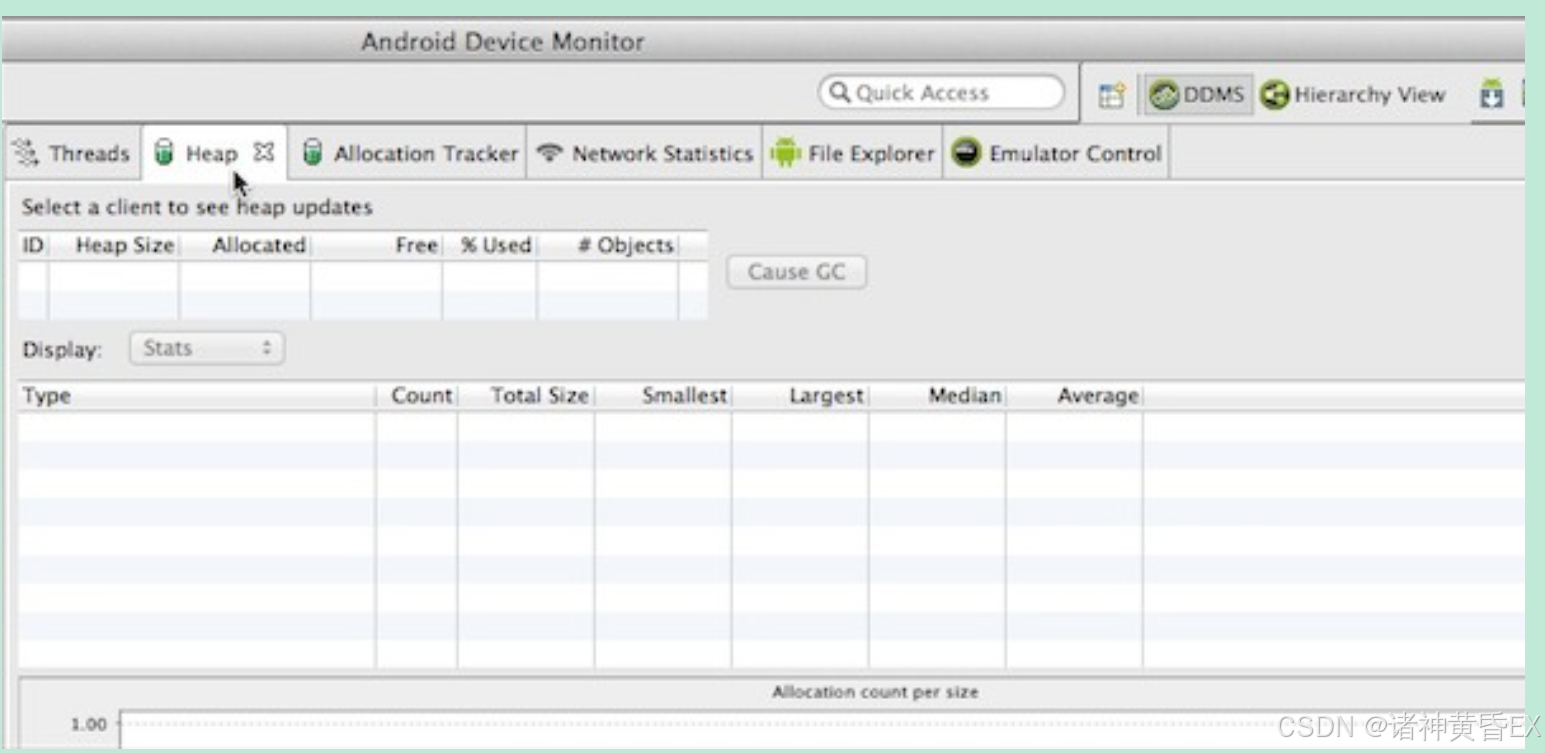Click the DDMS perspective icon

[1164, 95]
